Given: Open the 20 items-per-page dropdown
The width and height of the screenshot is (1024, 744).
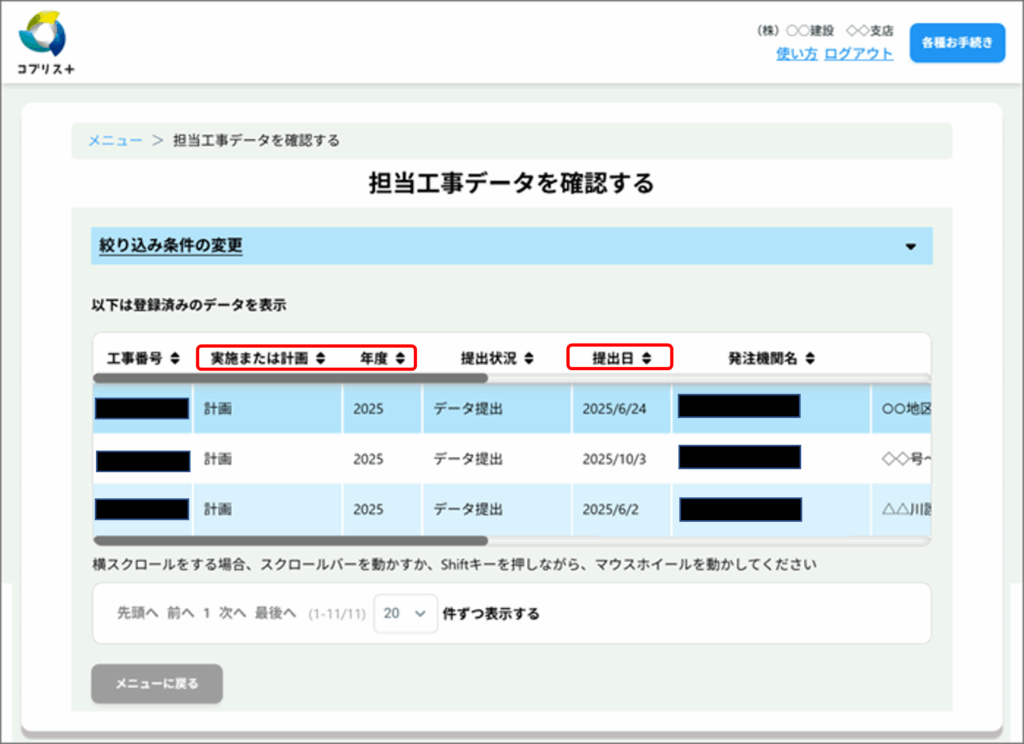Looking at the screenshot, I should pyautogui.click(x=405, y=614).
